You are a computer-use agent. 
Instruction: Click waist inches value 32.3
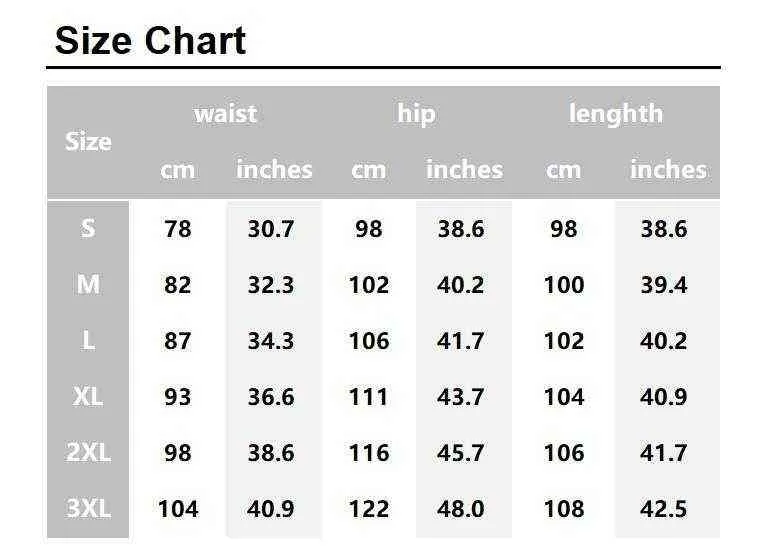[271, 285]
